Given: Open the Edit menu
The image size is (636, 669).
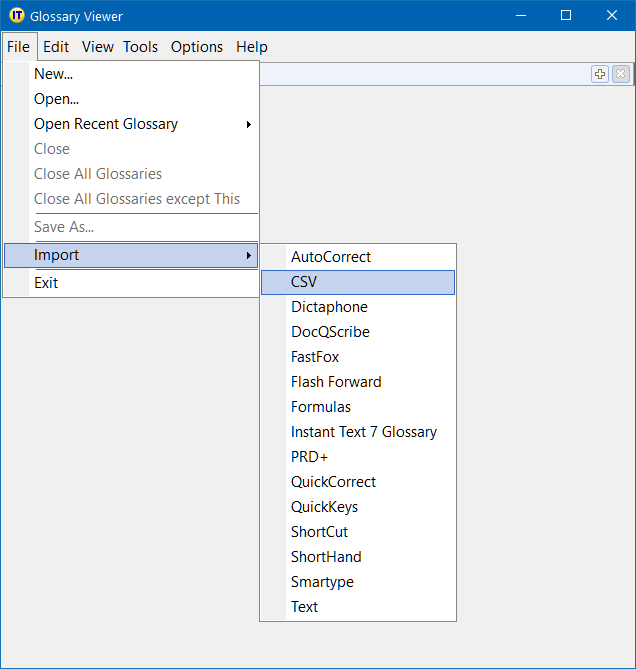Looking at the screenshot, I should point(56,47).
